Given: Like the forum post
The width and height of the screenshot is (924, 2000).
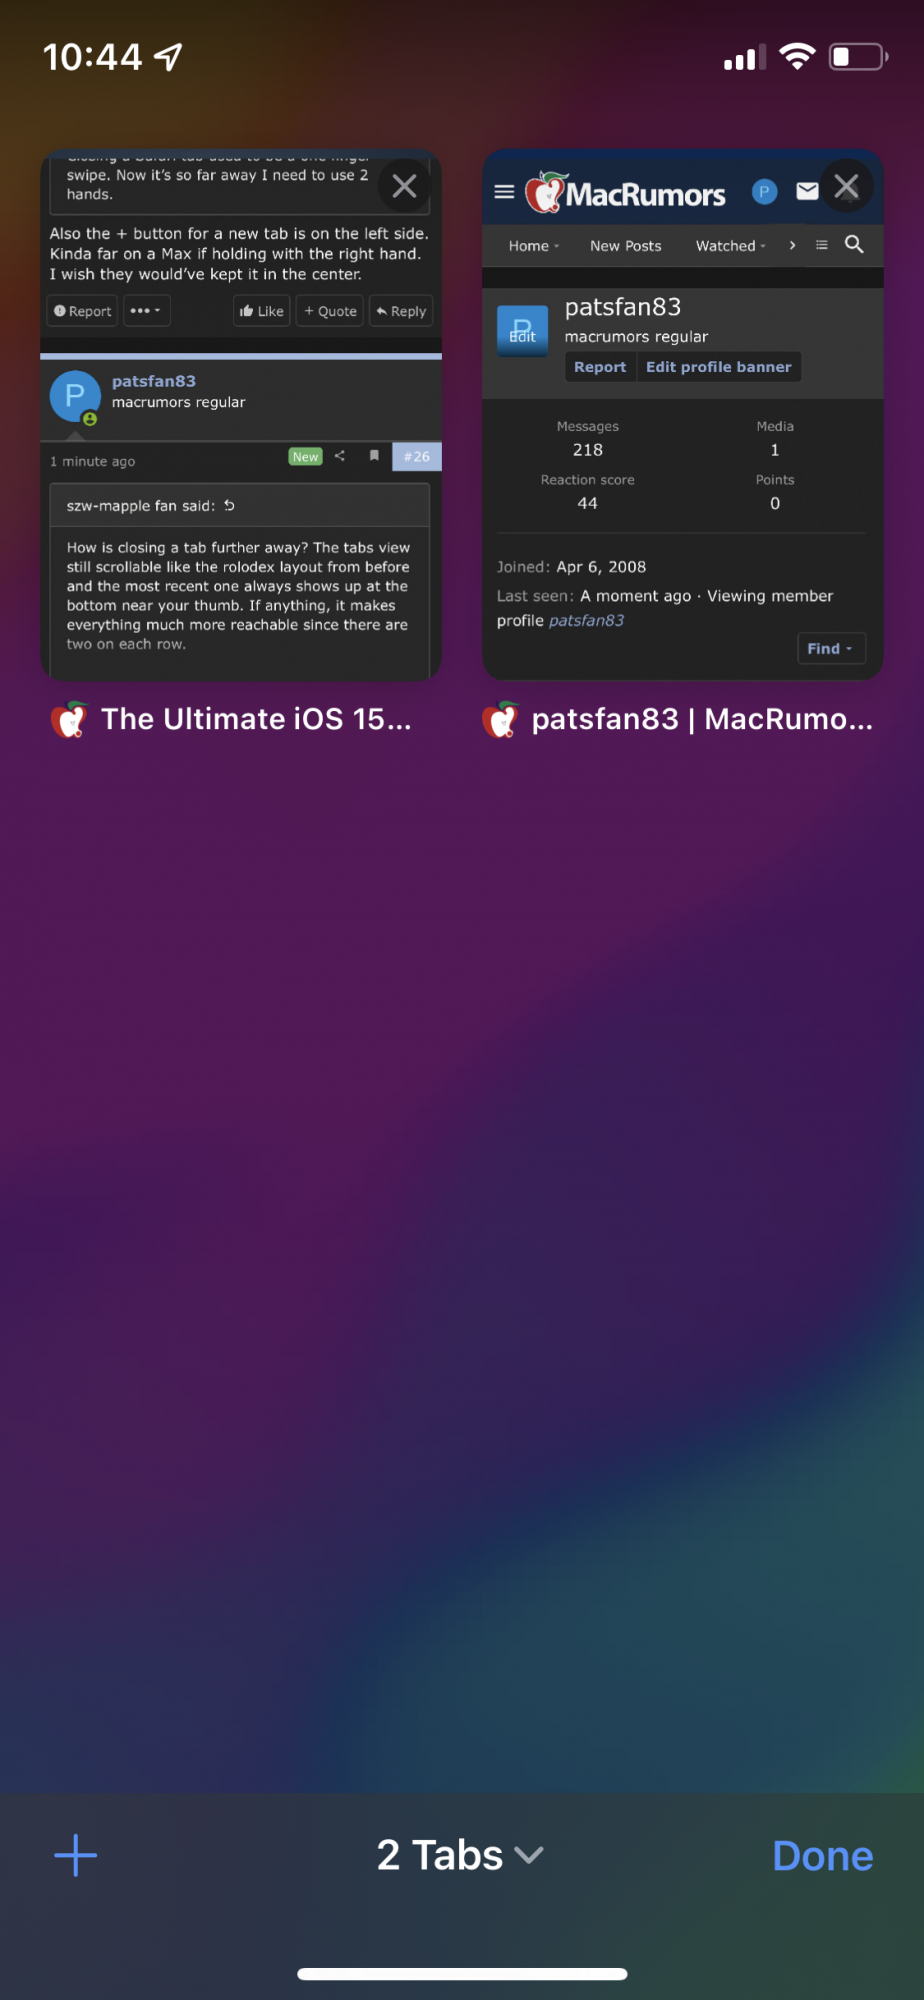Looking at the screenshot, I should [262, 311].
